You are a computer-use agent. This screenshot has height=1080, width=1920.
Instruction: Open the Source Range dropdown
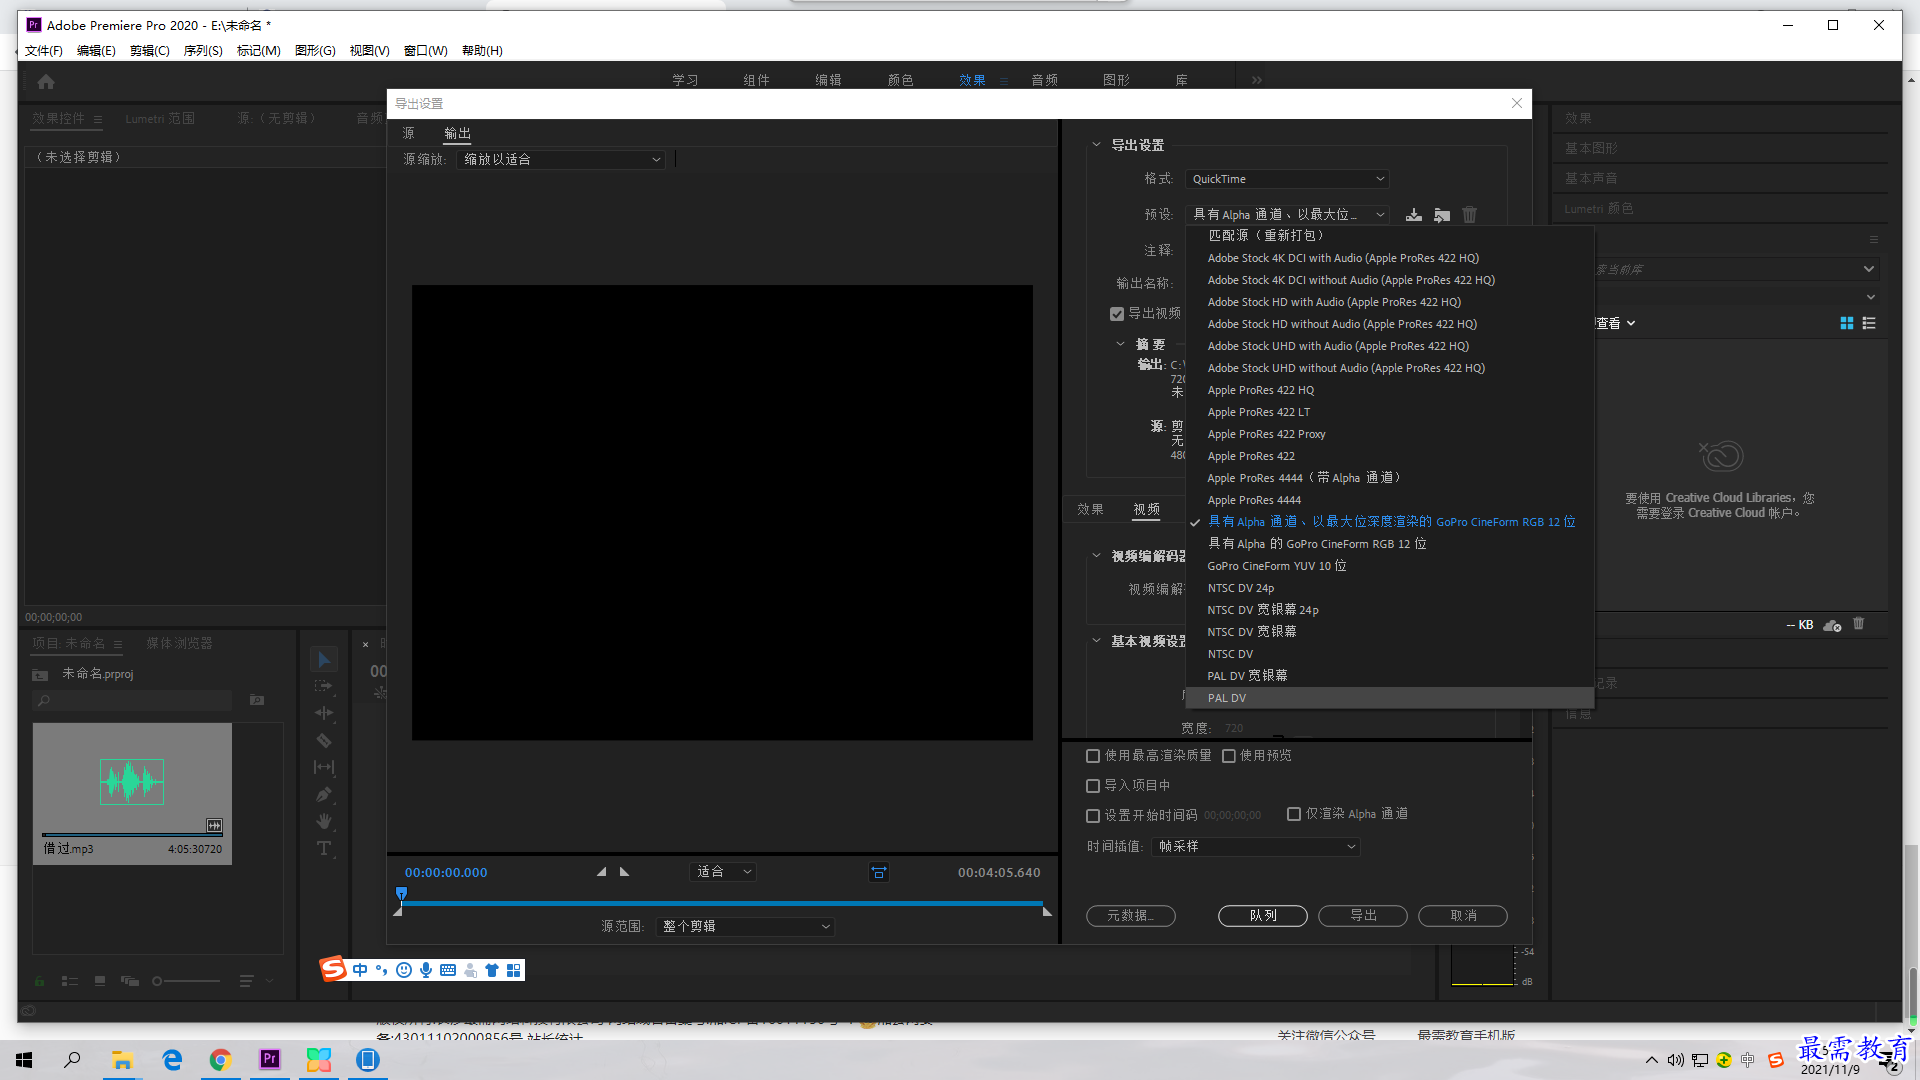[x=745, y=927]
